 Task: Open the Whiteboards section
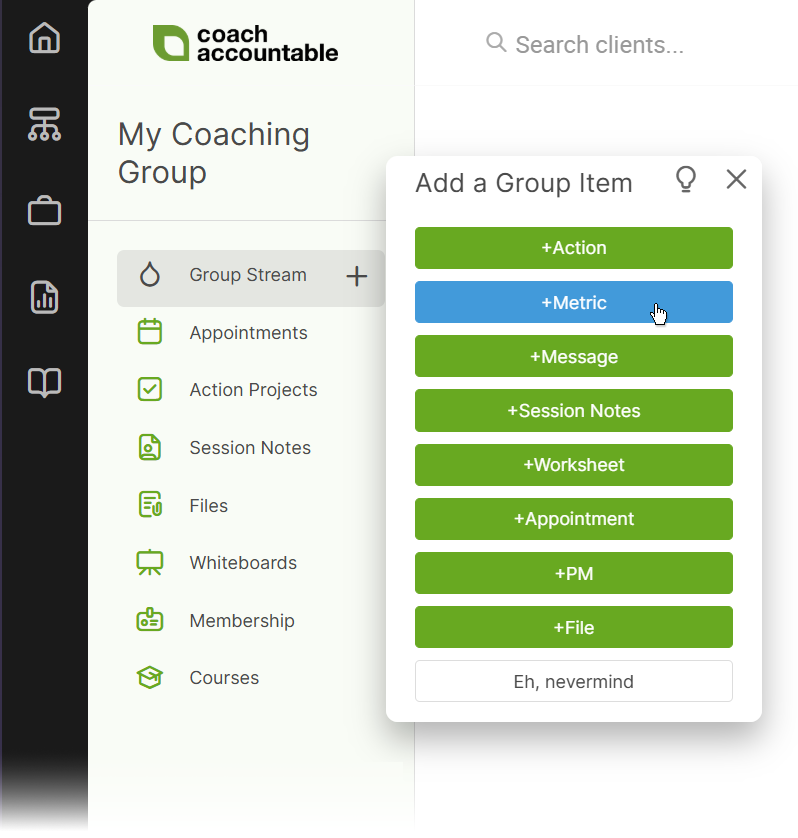(243, 563)
